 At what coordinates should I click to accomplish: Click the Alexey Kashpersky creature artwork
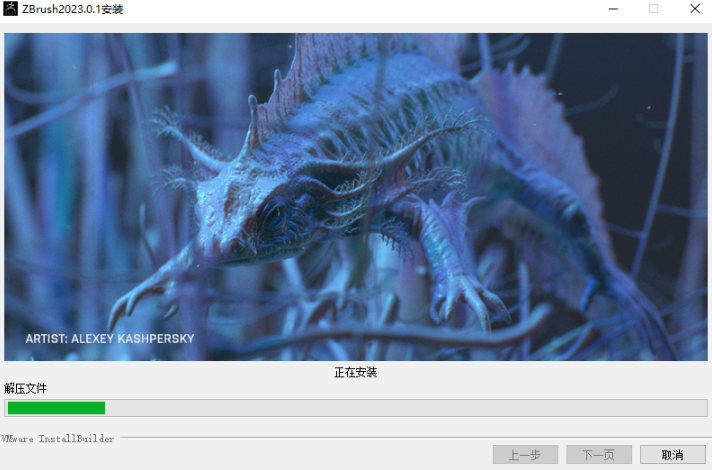point(356,197)
